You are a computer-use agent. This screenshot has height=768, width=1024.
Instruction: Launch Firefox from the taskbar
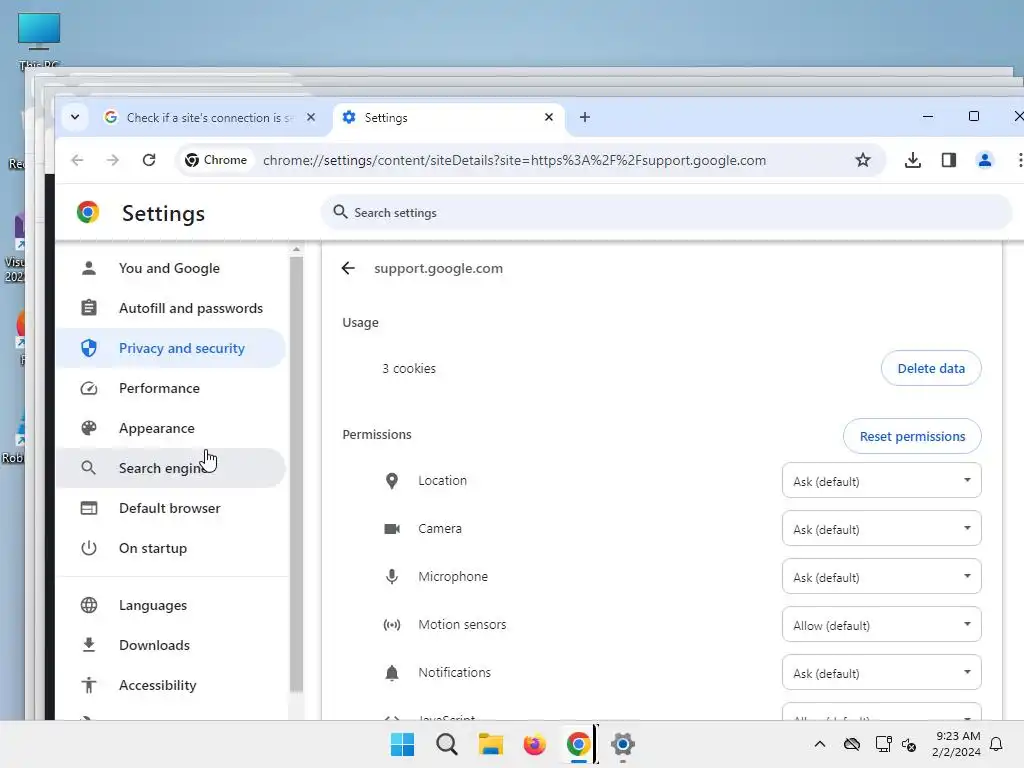(534, 744)
